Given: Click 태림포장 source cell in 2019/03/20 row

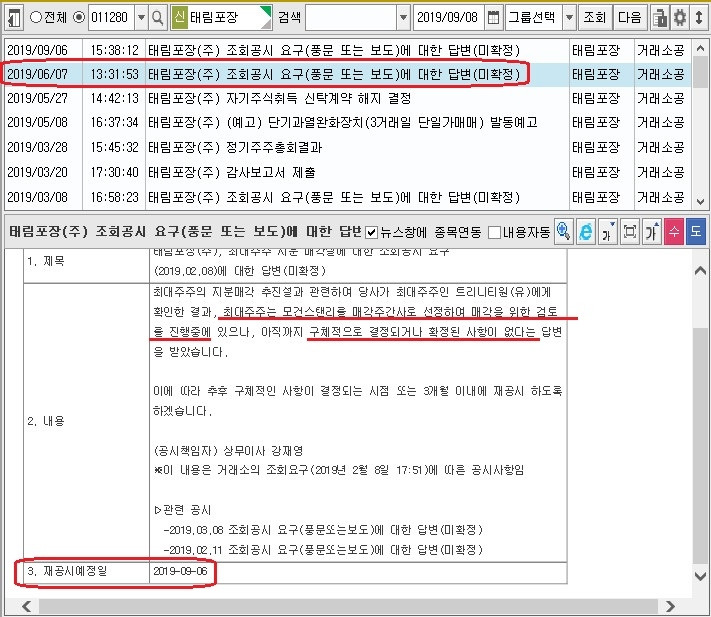Looking at the screenshot, I should tap(596, 172).
